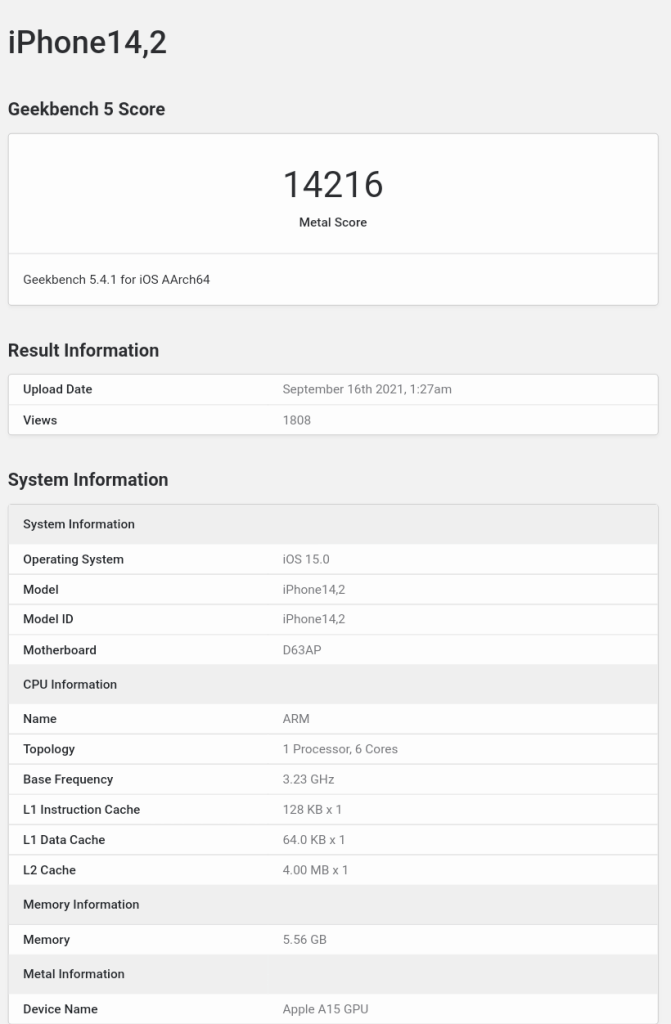Click the Device Name value Apple A15 GPU
The width and height of the screenshot is (671, 1024).
[325, 1009]
